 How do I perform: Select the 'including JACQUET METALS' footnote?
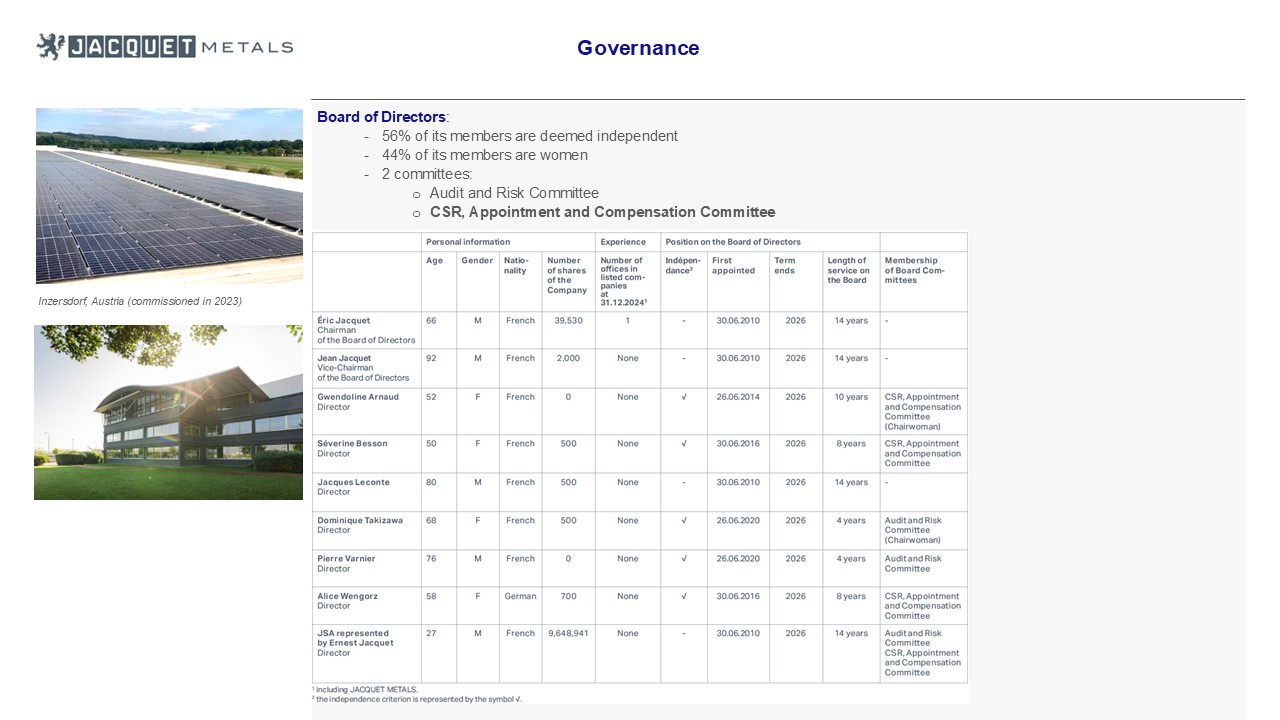(365, 689)
